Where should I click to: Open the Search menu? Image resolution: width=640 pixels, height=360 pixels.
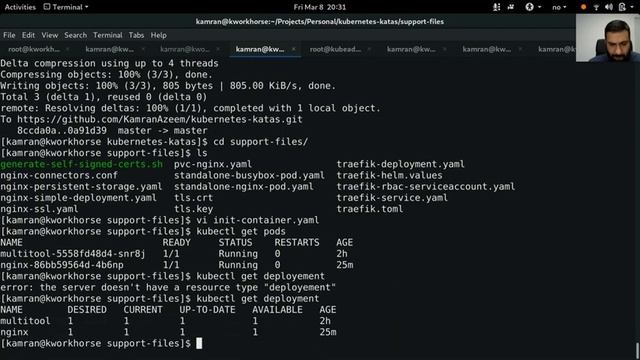(x=76, y=35)
